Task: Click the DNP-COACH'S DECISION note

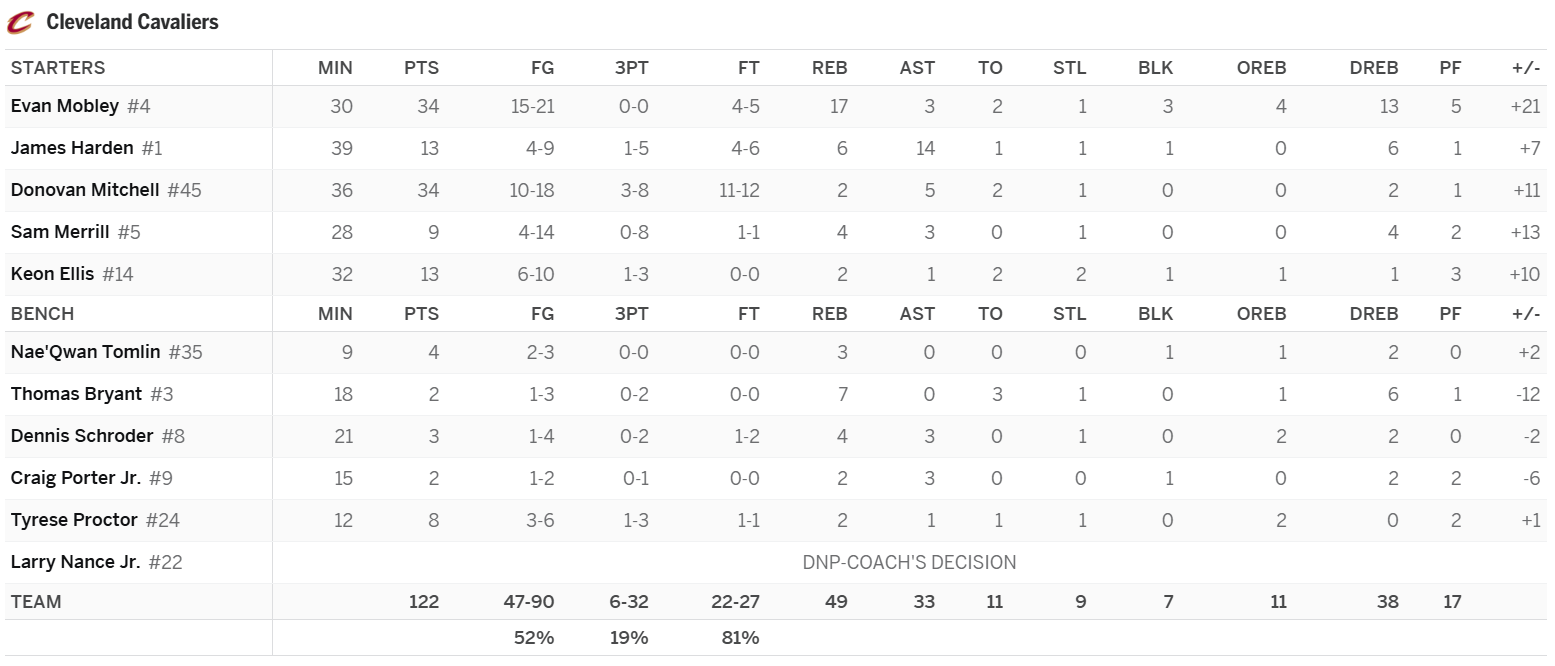Action: click(x=909, y=562)
